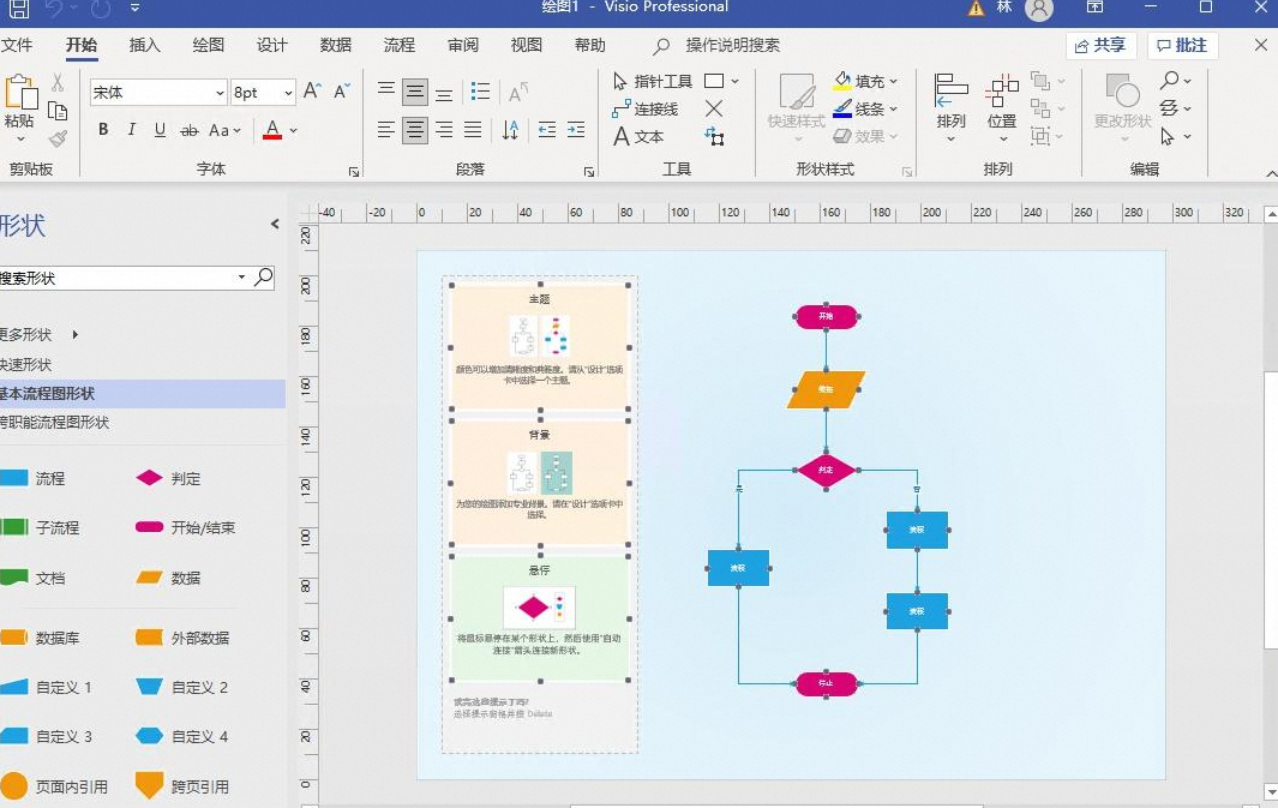Image resolution: width=1278 pixels, height=808 pixels.
Task: Select Cross-Functional Flowchart Shapes (跨职能流程图形状) stencil
Action: tap(55, 422)
